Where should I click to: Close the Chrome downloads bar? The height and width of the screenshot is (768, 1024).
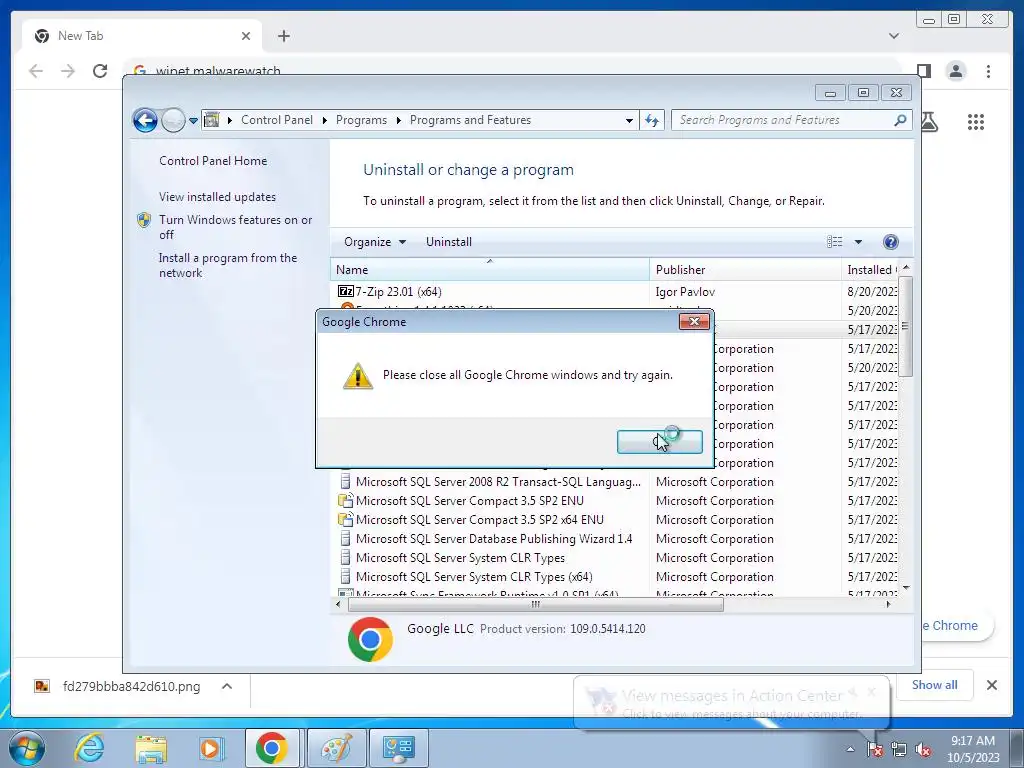click(992, 685)
